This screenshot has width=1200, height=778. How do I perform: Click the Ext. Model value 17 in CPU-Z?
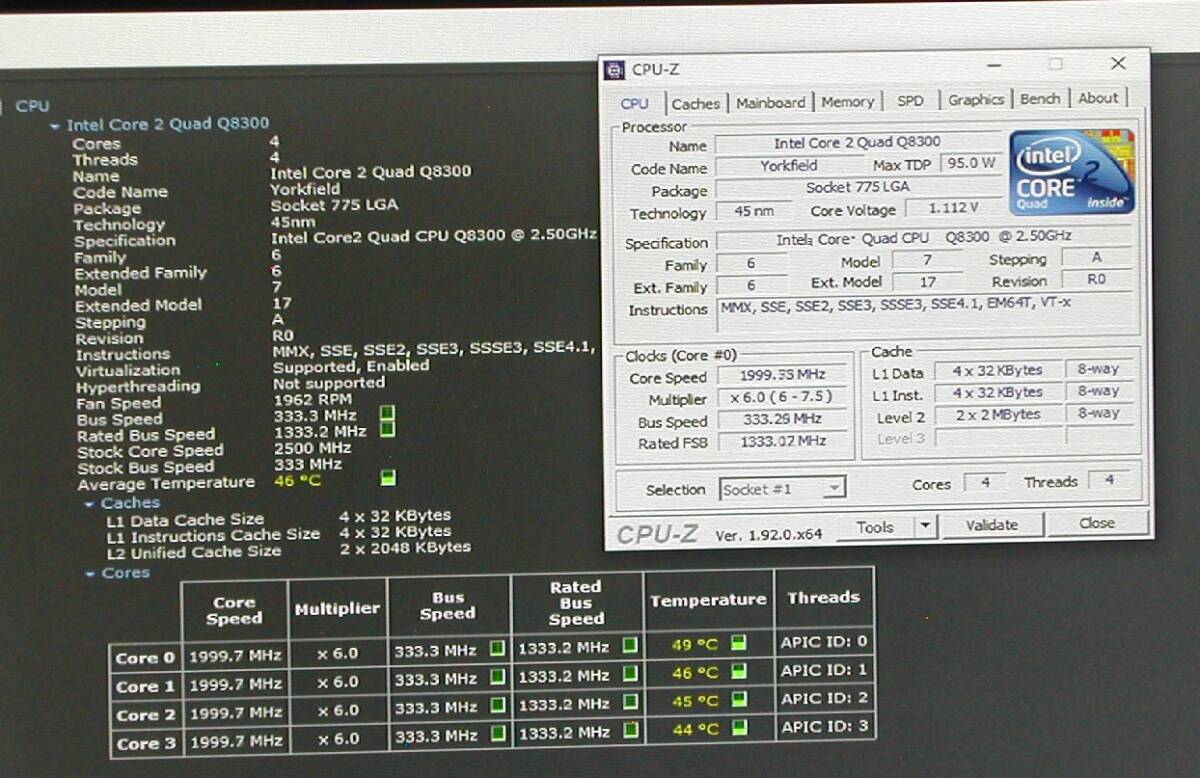(927, 283)
